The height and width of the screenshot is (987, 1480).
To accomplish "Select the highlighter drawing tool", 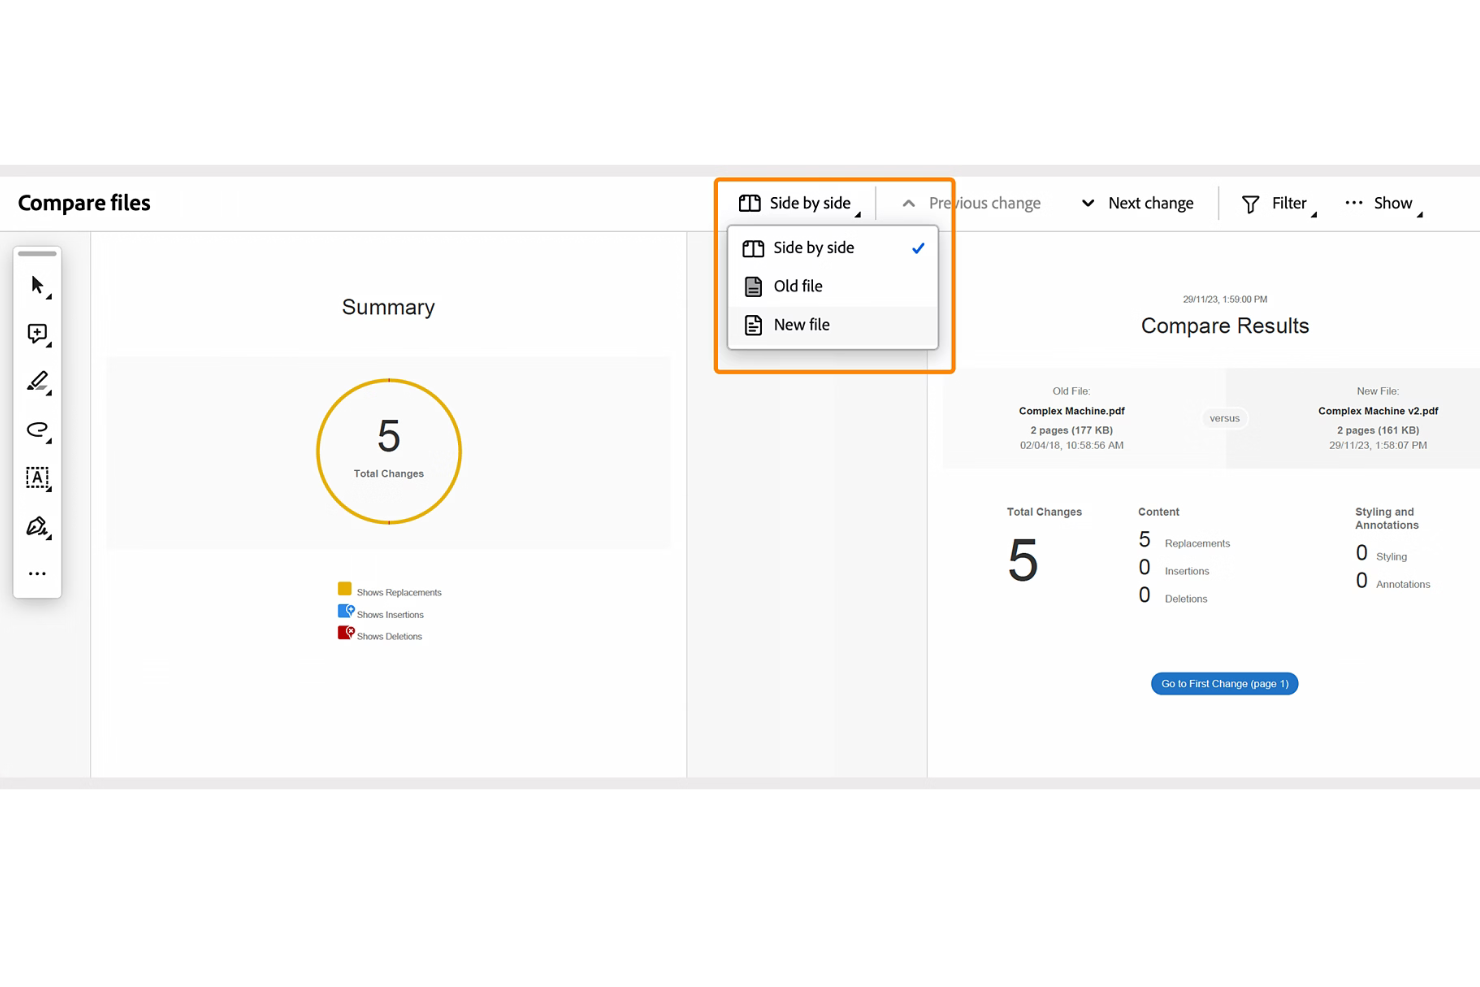I will [37, 382].
